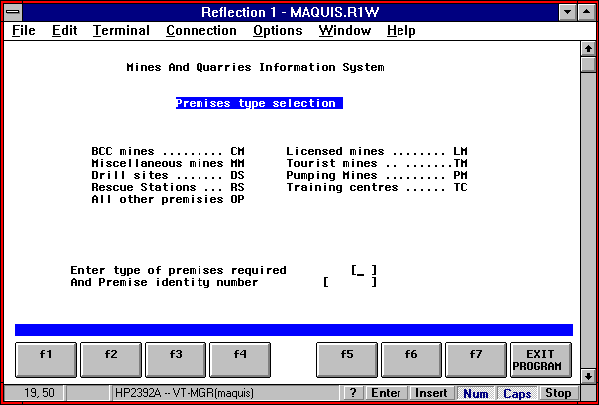Expand the Options menu
599x405 pixels.
click(278, 31)
